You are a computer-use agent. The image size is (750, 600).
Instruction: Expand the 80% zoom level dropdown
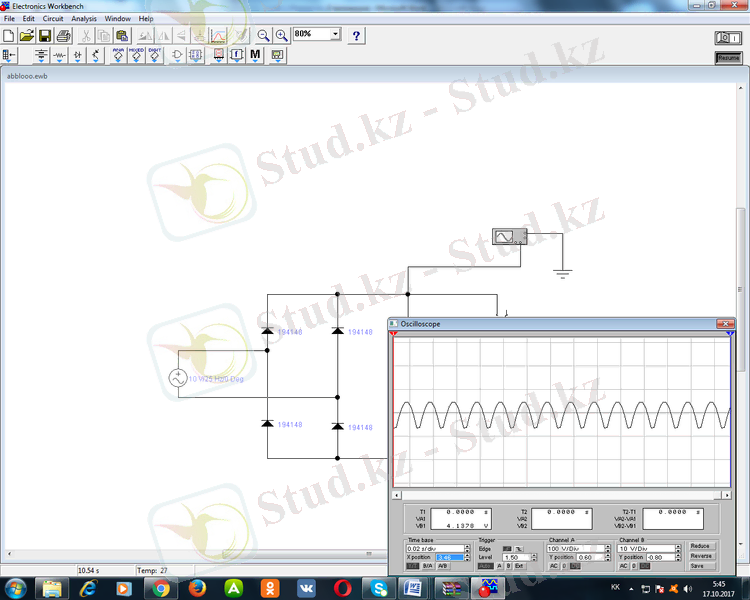click(x=335, y=34)
